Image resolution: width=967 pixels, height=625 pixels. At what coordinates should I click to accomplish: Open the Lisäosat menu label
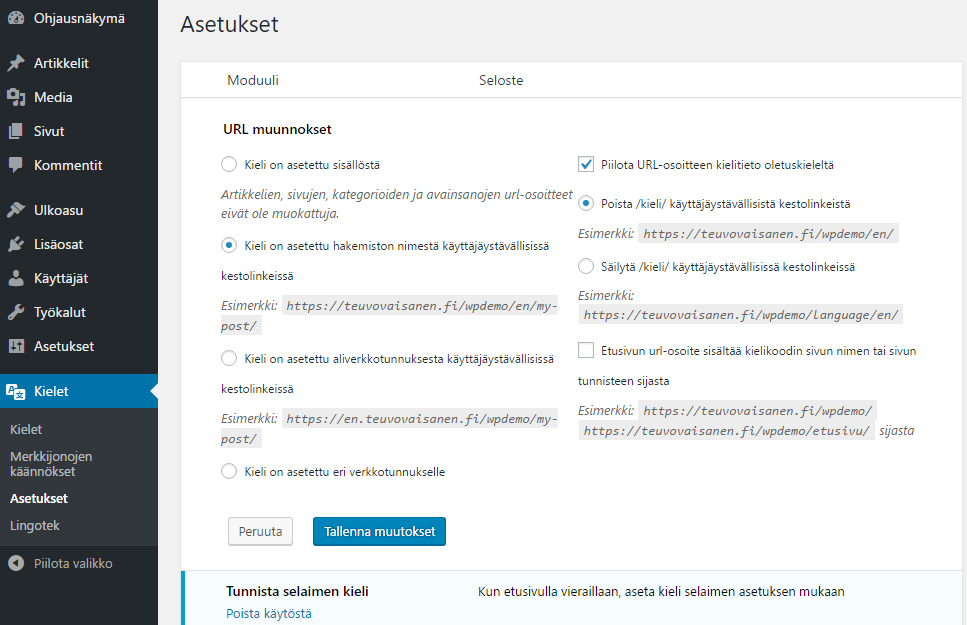point(58,244)
